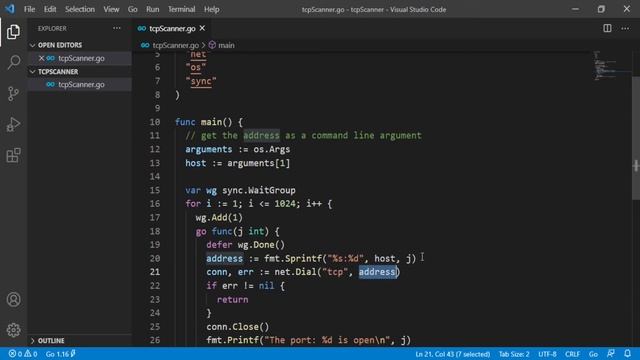This screenshot has height=360, width=640.
Task: Open the Edit menu
Action: tap(50, 9)
